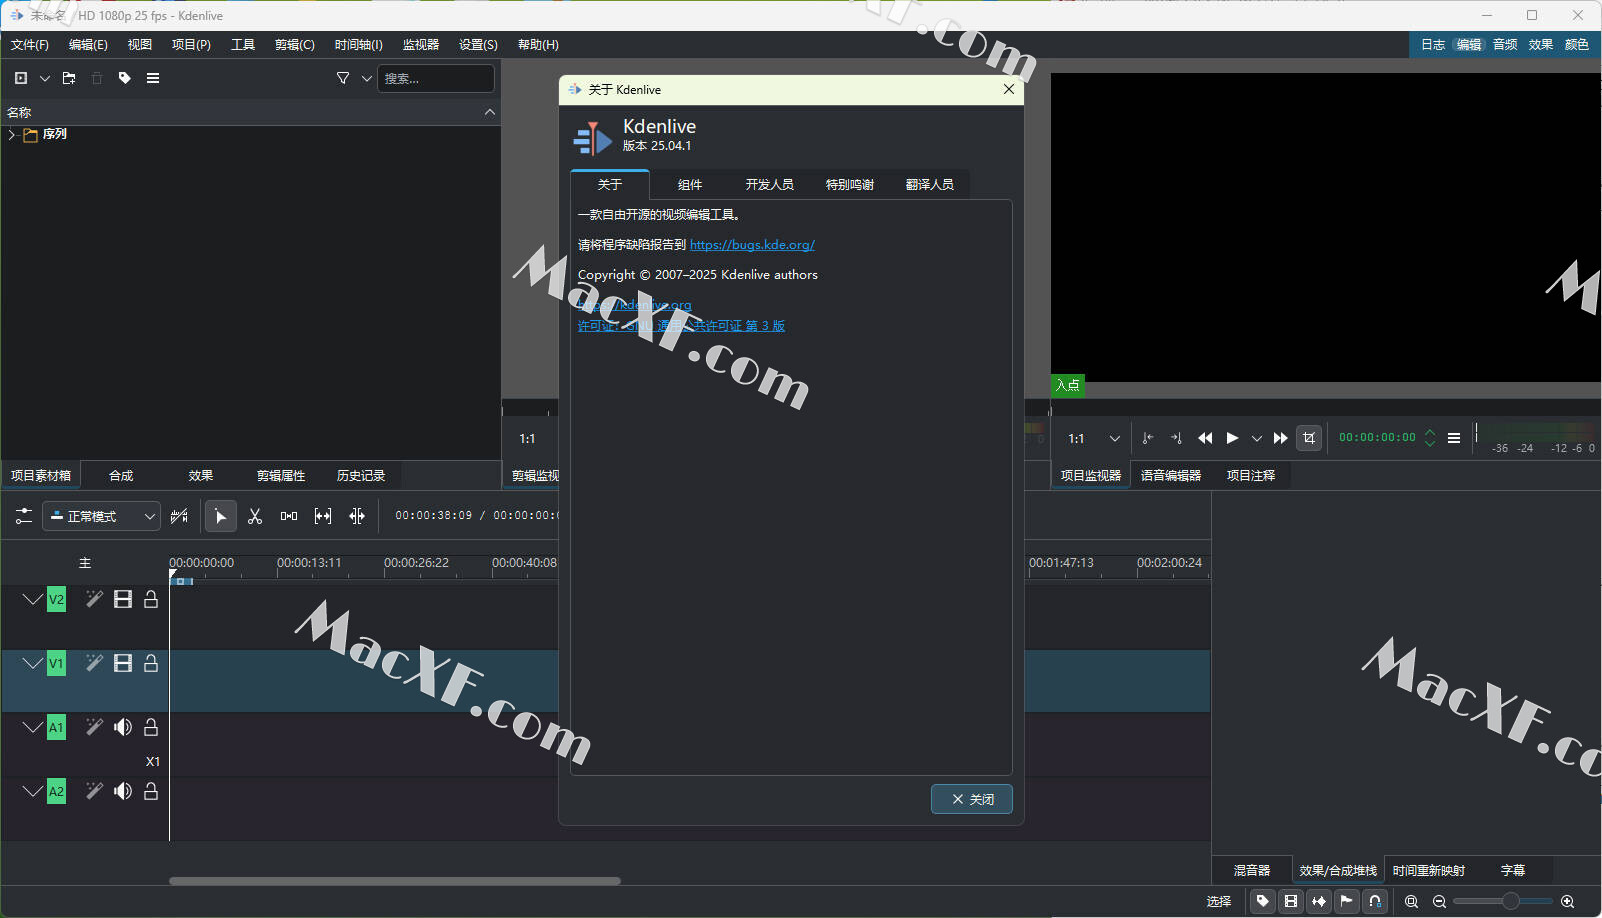Open the 合成 tab below project bin
The width and height of the screenshot is (1602, 918).
121,476
